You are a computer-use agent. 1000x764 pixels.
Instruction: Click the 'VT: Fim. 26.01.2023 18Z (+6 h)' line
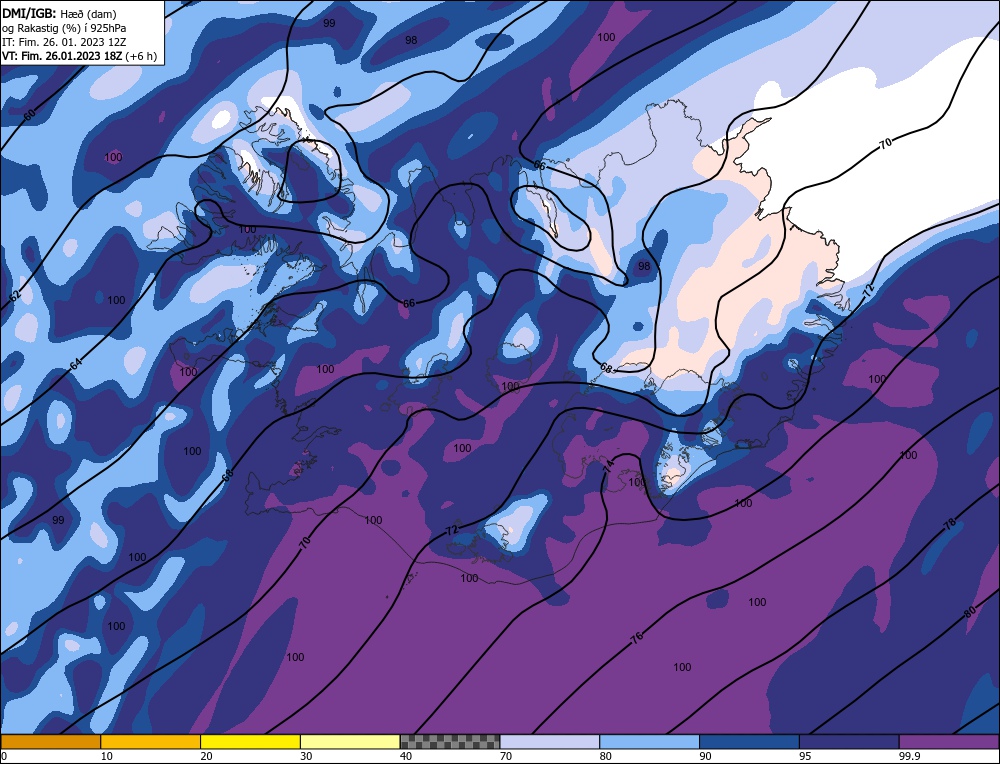pyautogui.click(x=79, y=55)
